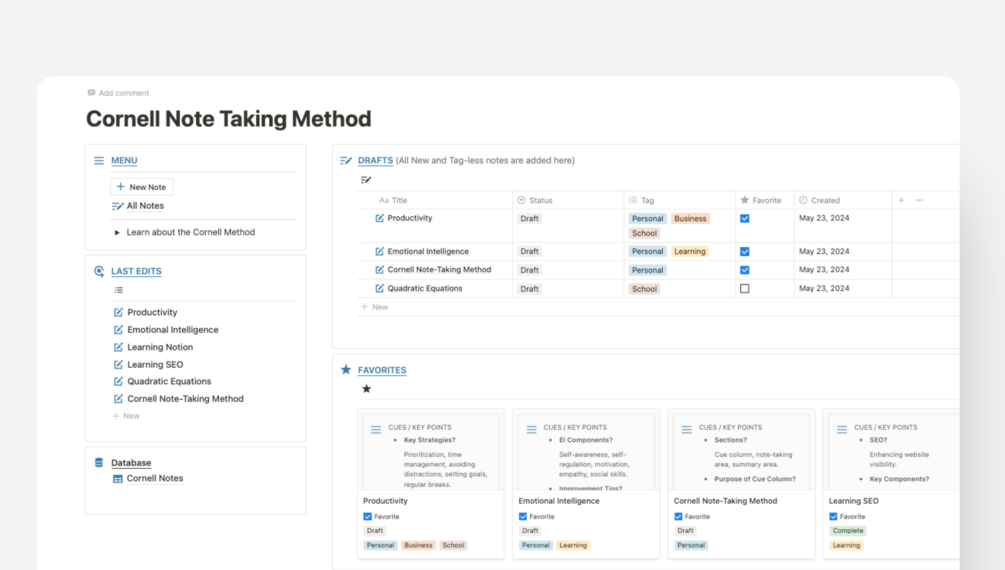Click the black star view icon under FAVORITES

[366, 389]
